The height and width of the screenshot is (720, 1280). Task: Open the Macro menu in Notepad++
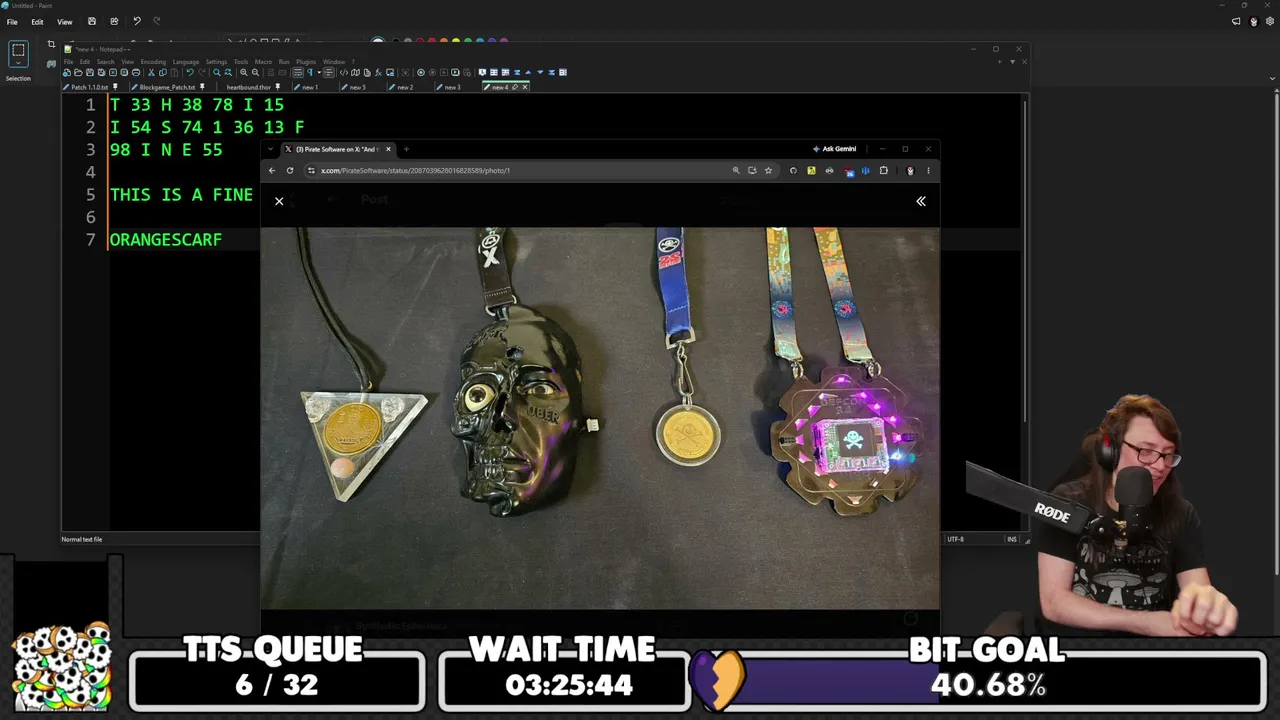click(263, 62)
